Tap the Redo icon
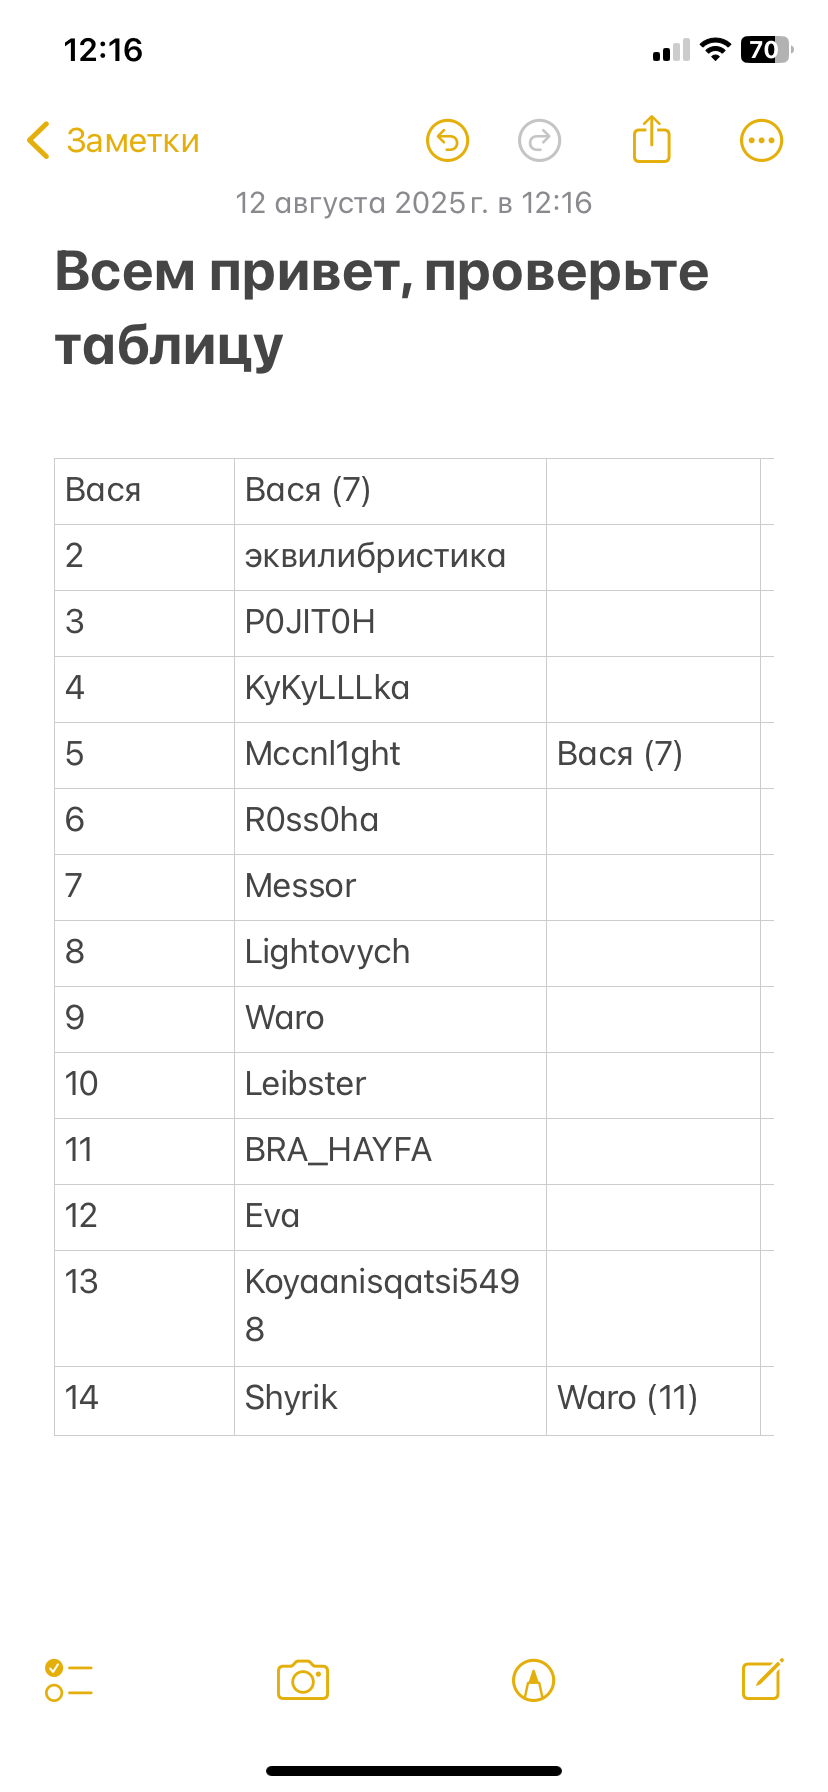Screen dimensions: 828x1792 pos(539,140)
